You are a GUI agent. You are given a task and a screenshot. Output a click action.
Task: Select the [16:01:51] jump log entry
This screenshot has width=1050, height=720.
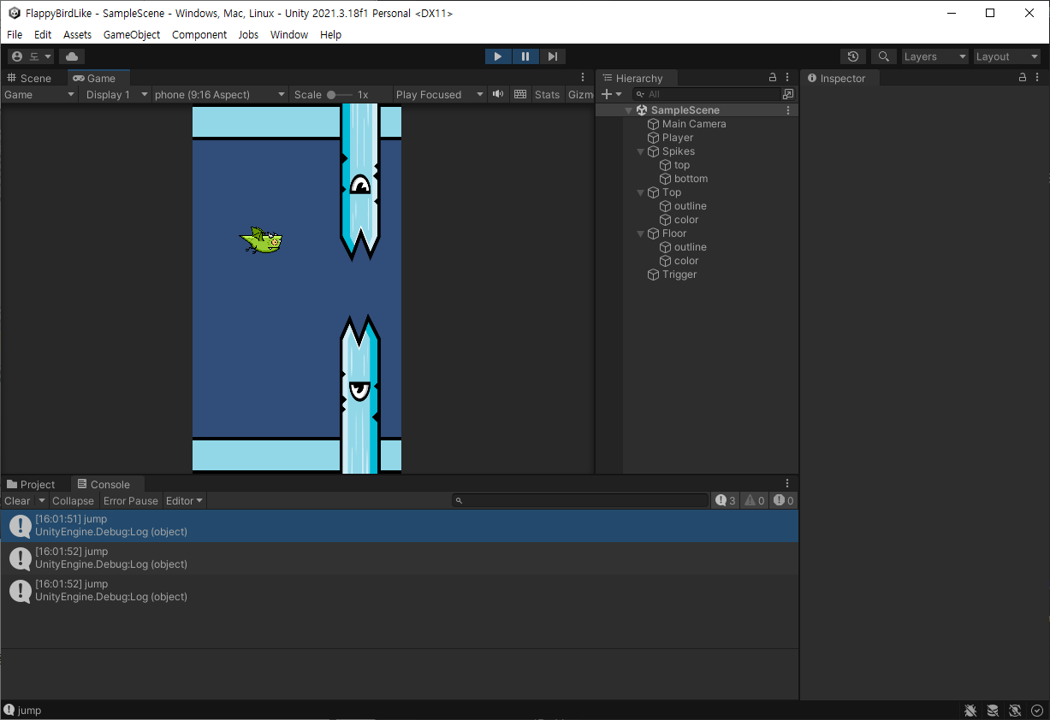(400, 526)
